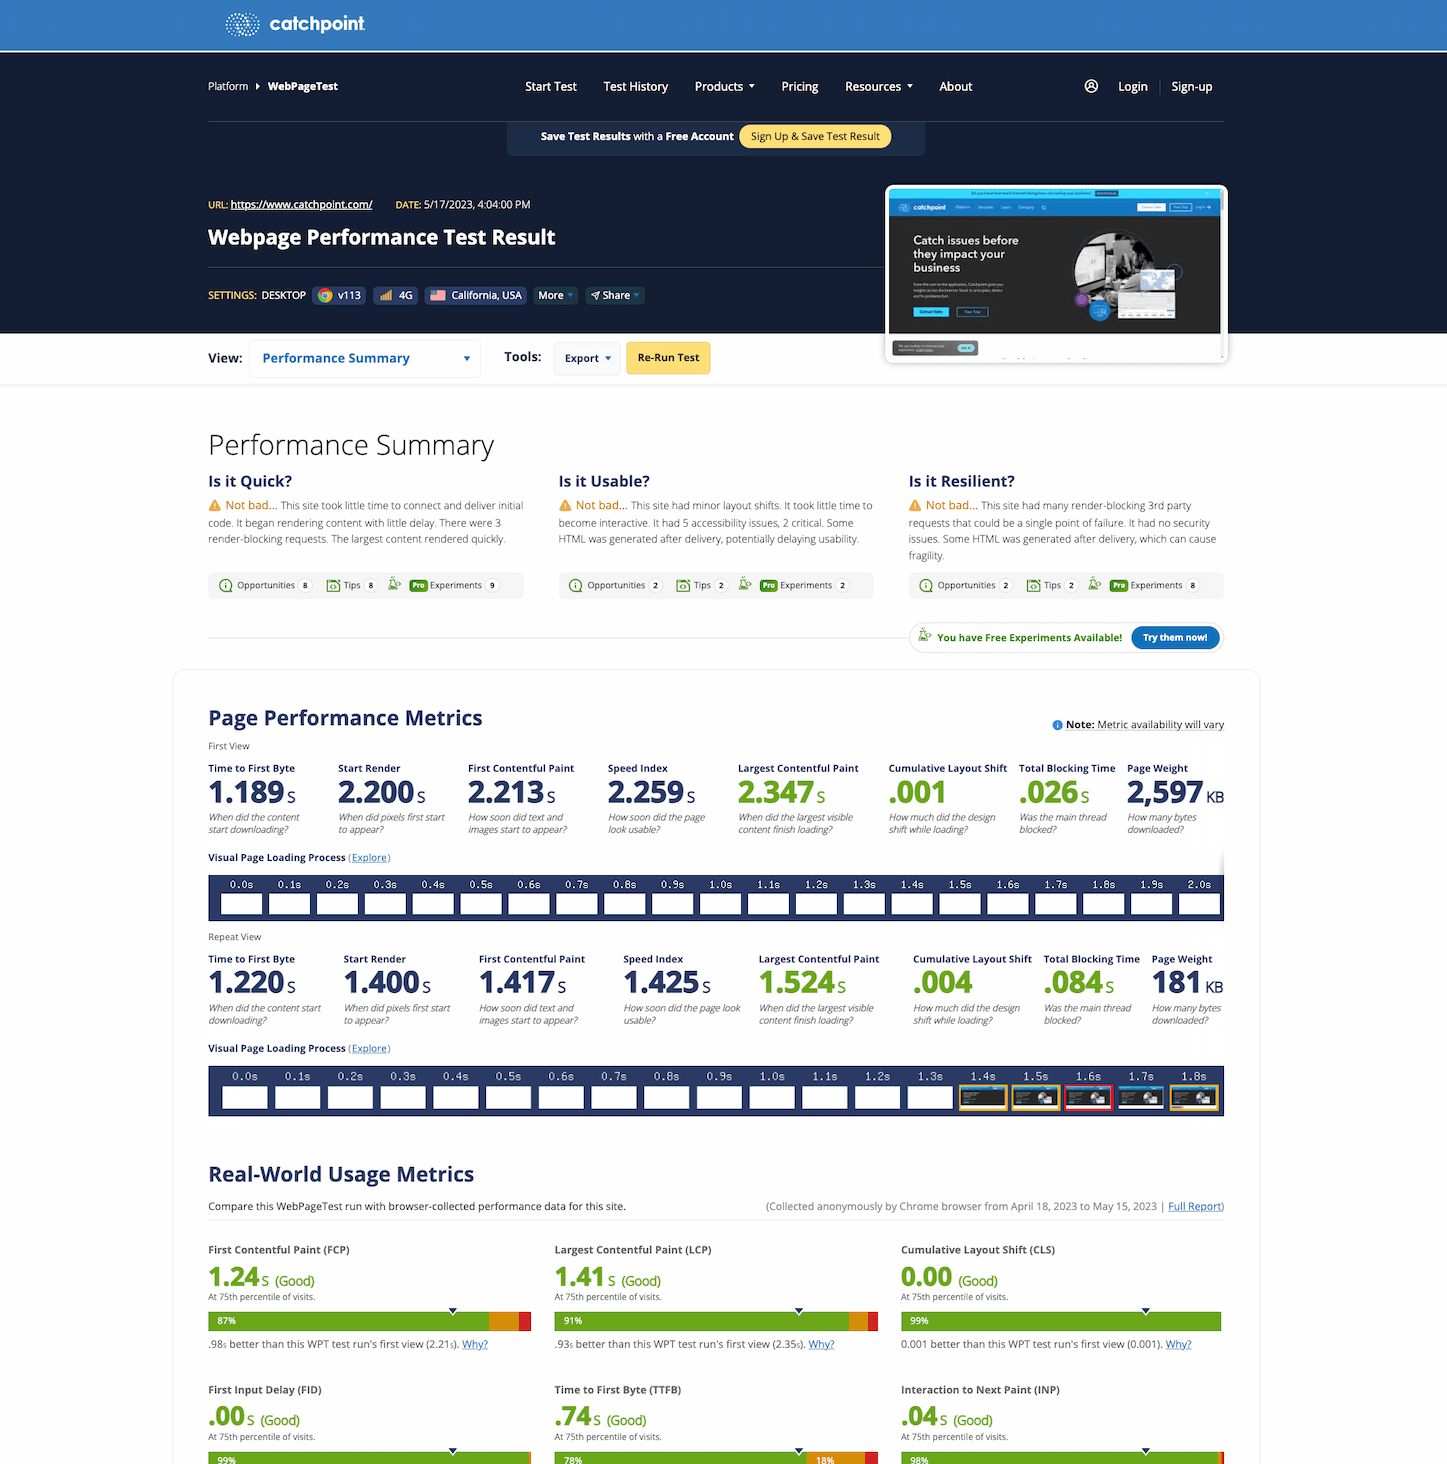This screenshot has height=1464, width=1447.
Task: Open Start Test in the navigation
Action: pos(551,86)
